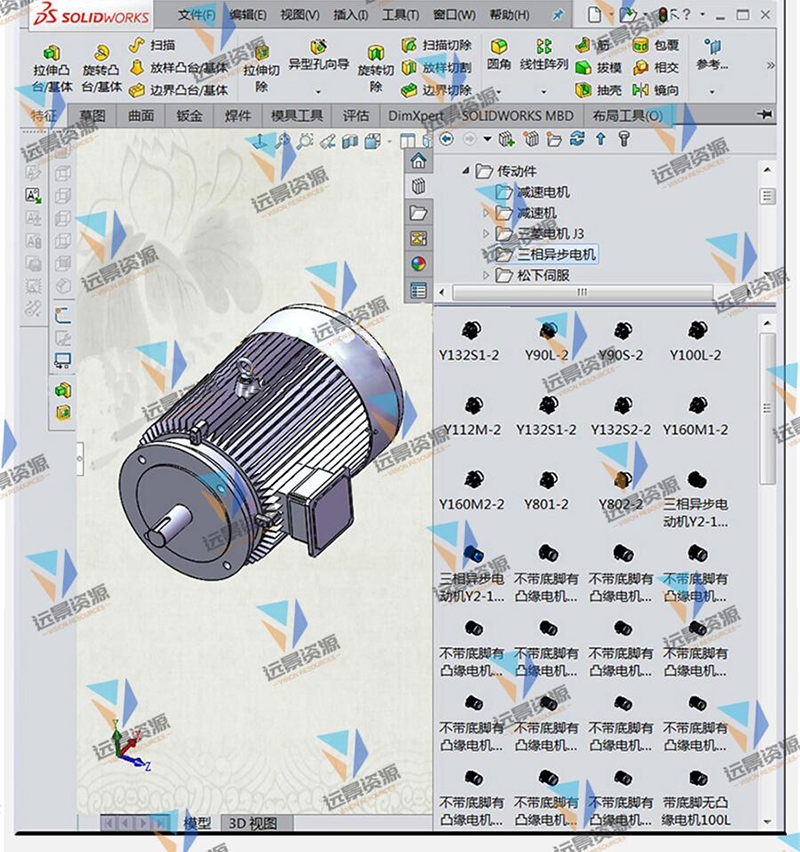Open the 异型孔向导 hole wizard
Viewport: 800px width, 852px height.
coord(318,54)
